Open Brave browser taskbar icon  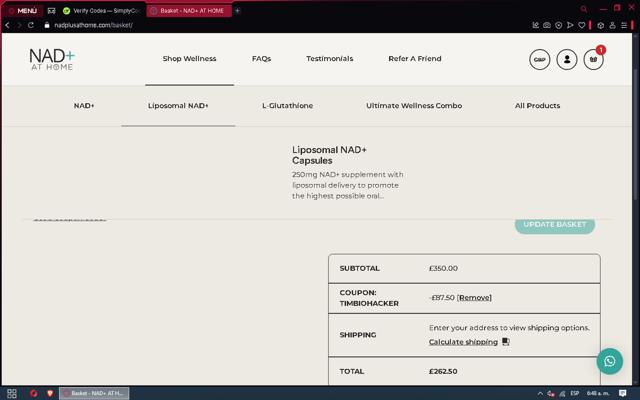50,393
